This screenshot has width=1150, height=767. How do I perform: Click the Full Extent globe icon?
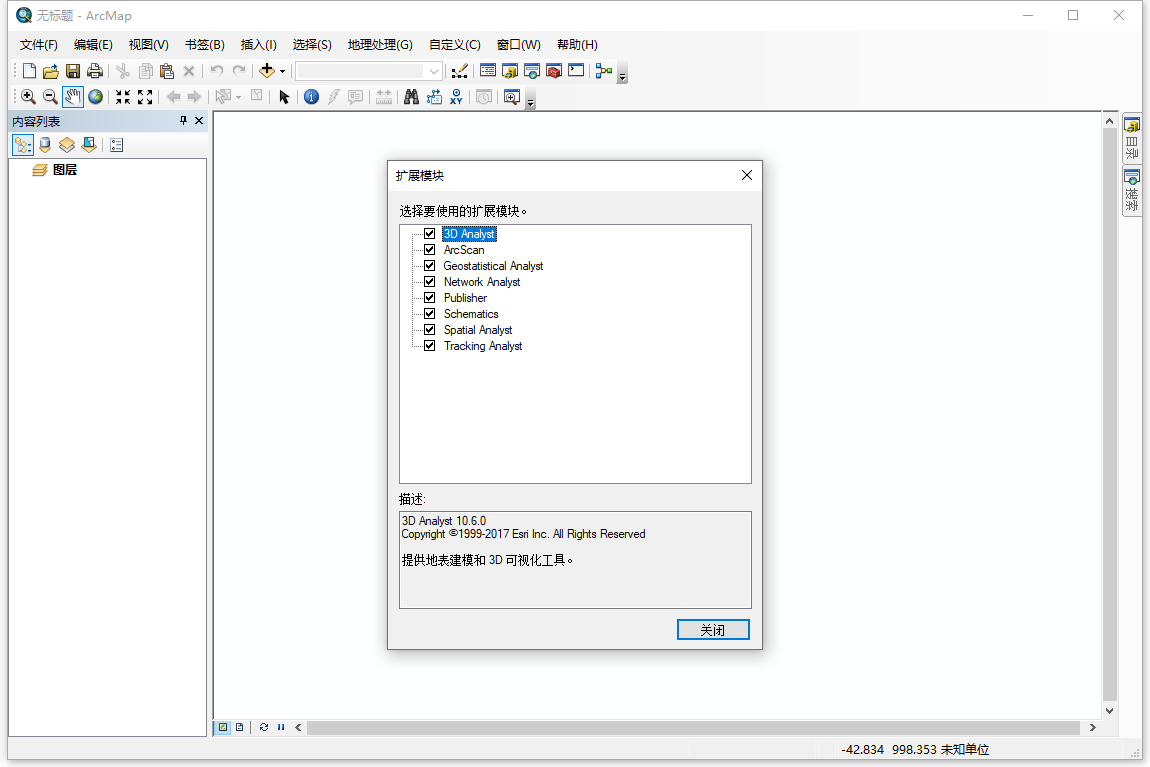click(x=95, y=97)
